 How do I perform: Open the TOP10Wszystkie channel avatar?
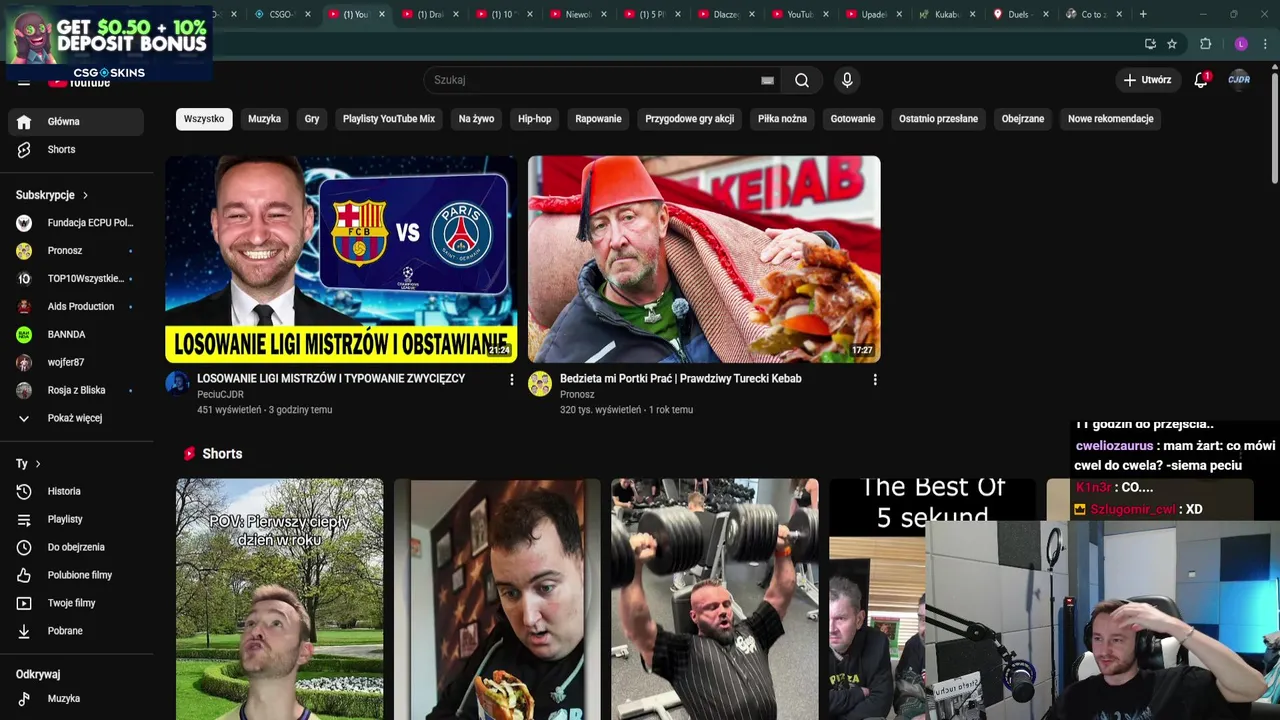24,279
